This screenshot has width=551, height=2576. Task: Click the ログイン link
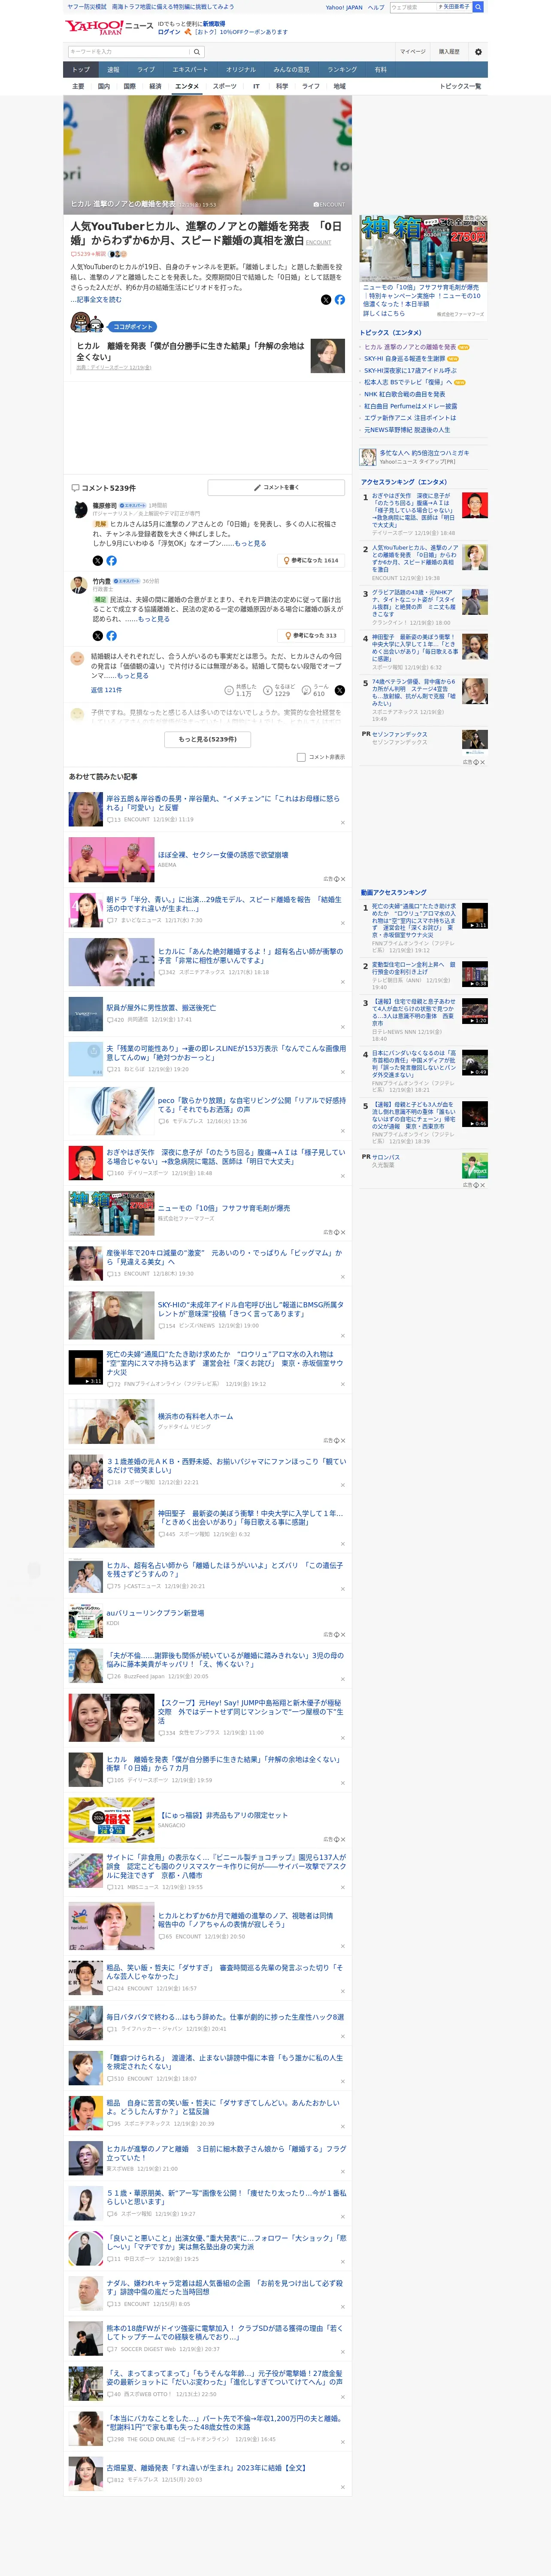[169, 32]
